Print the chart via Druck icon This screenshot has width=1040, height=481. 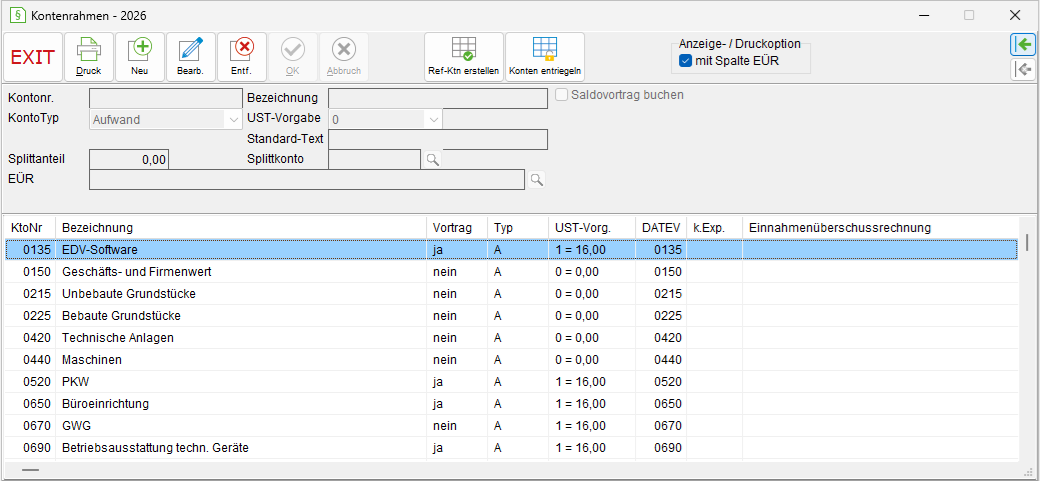click(88, 57)
